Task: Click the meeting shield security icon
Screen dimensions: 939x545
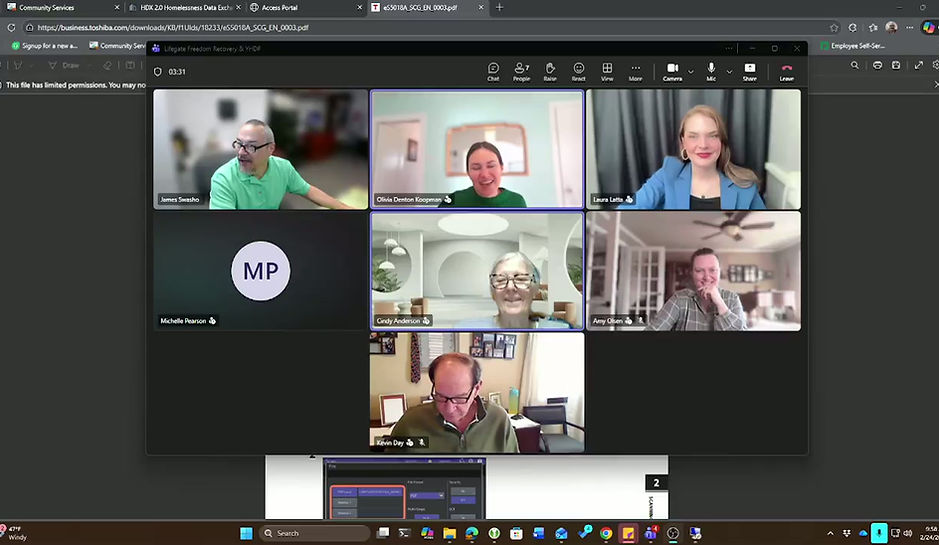Action: tap(157, 71)
